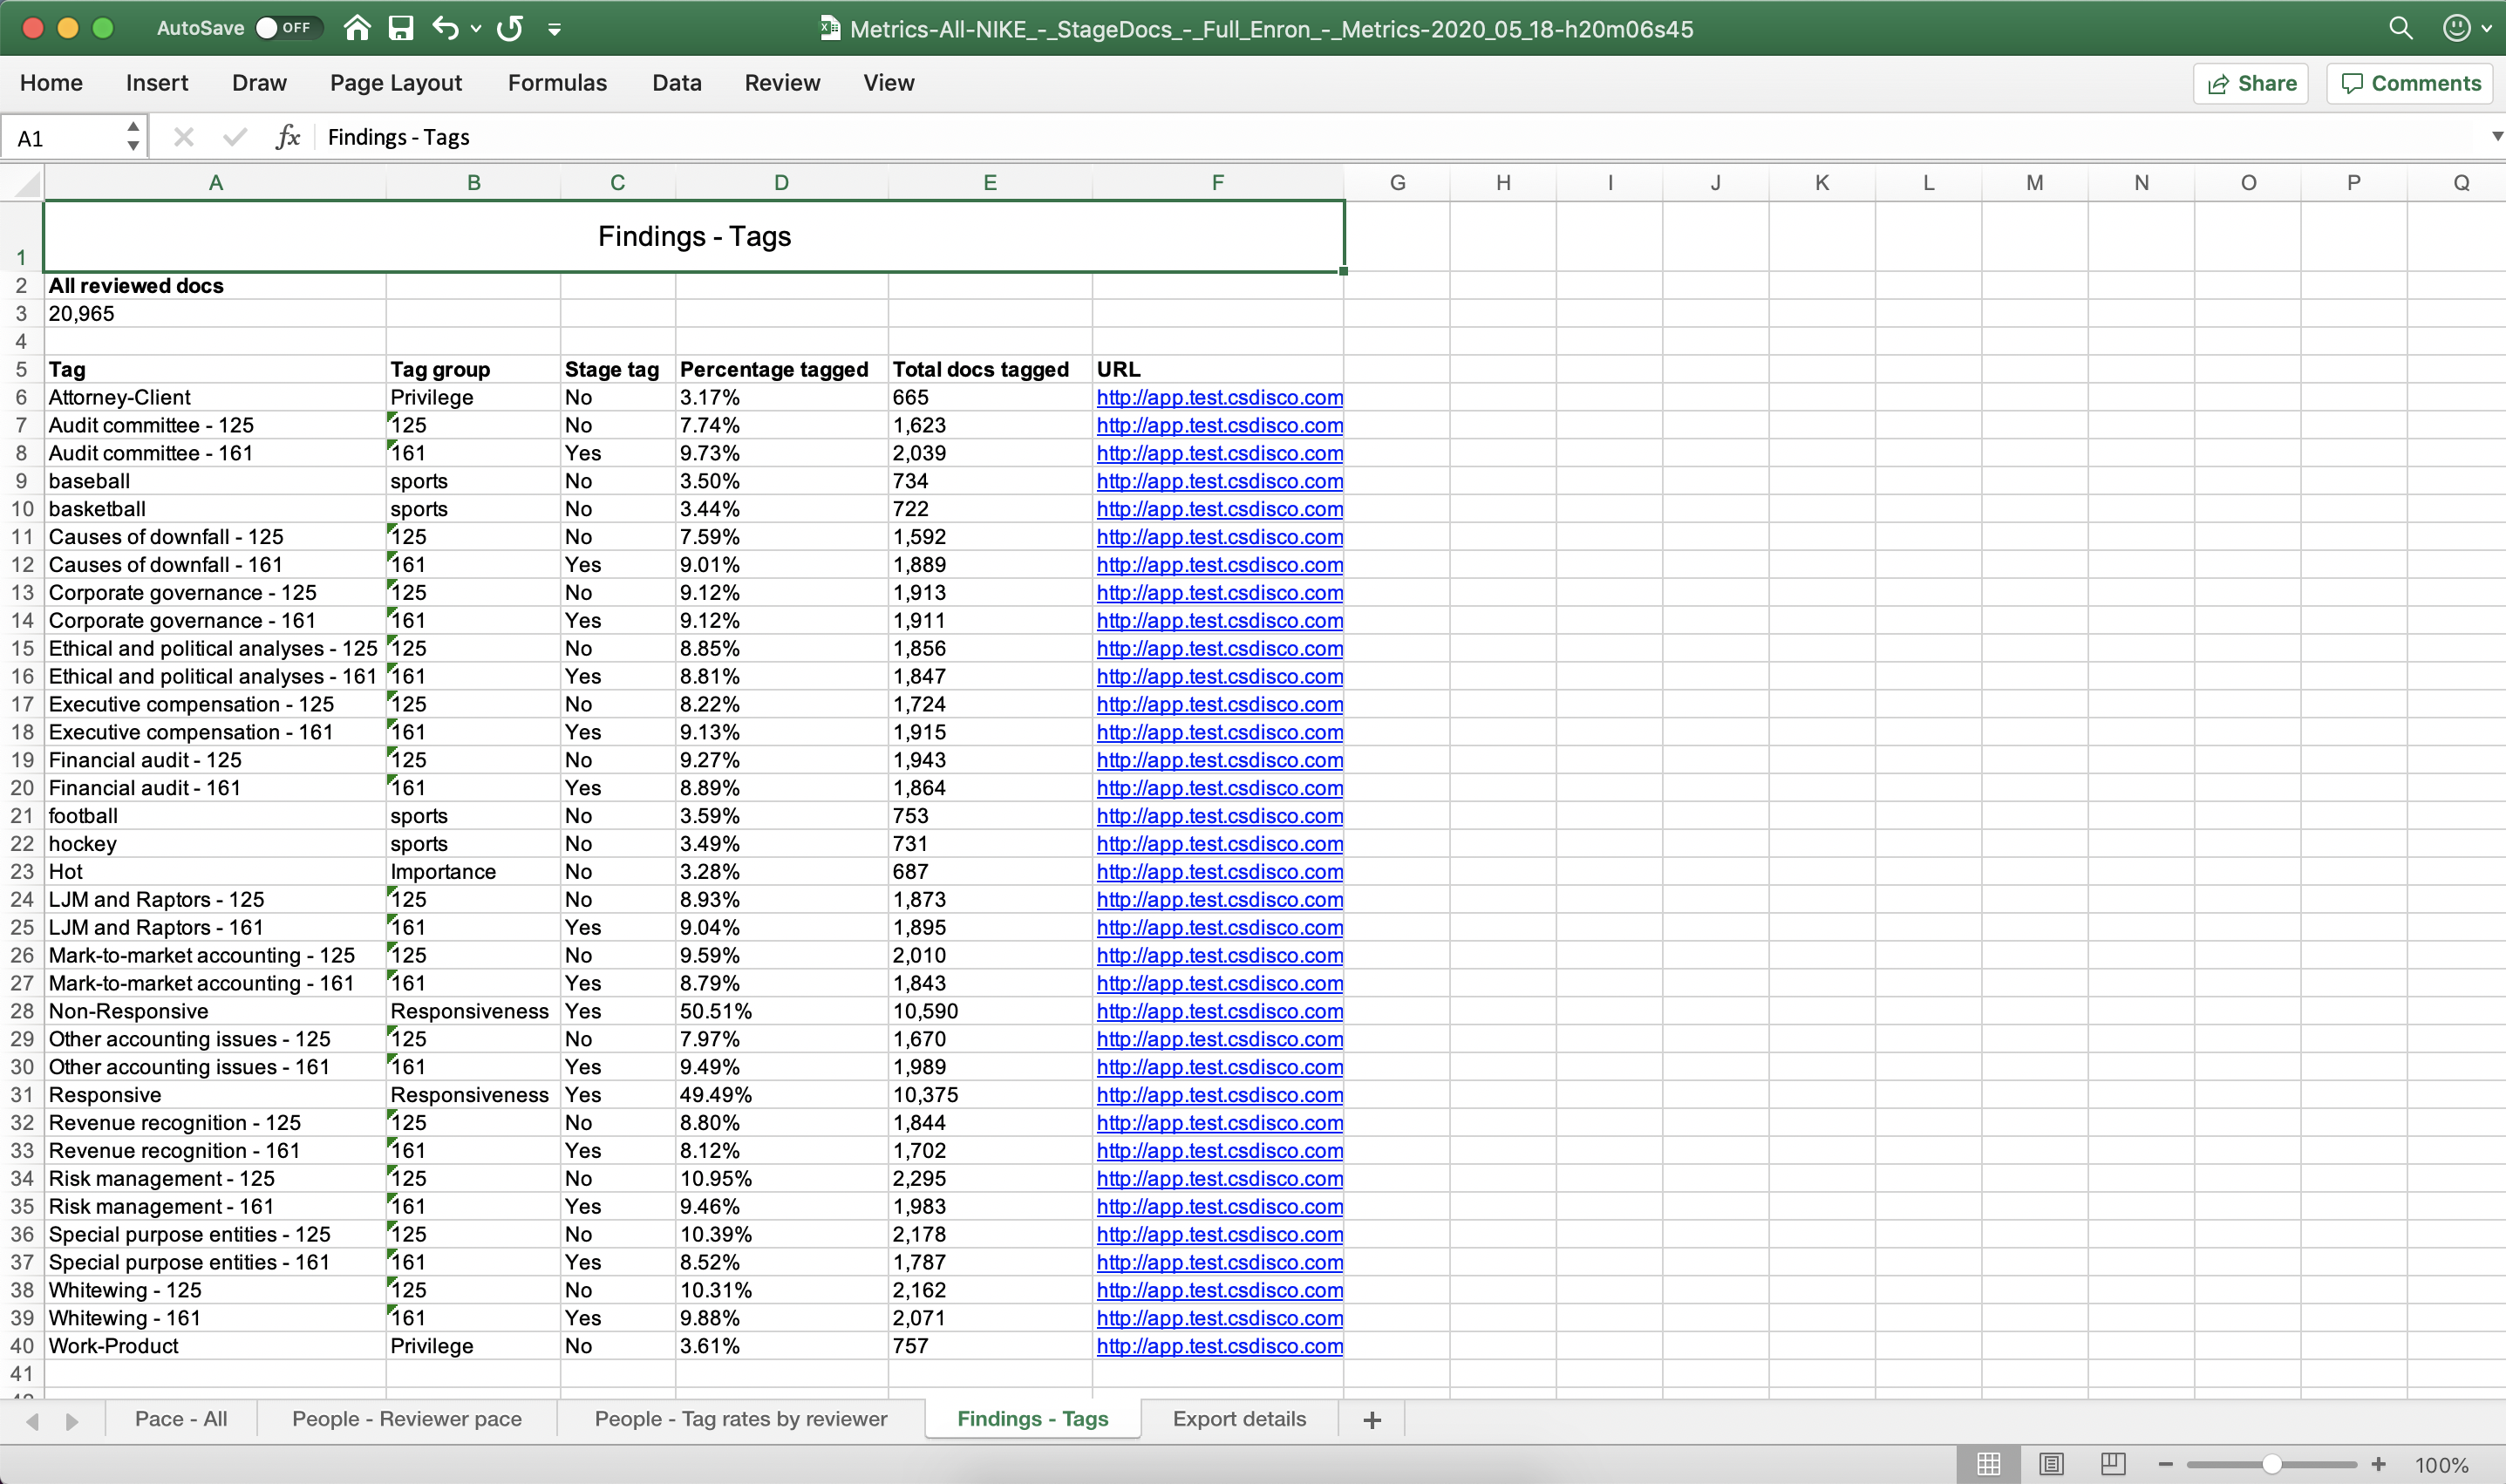Toggle the AutoSave switch
The image size is (2506, 1484).
[x=287, y=28]
